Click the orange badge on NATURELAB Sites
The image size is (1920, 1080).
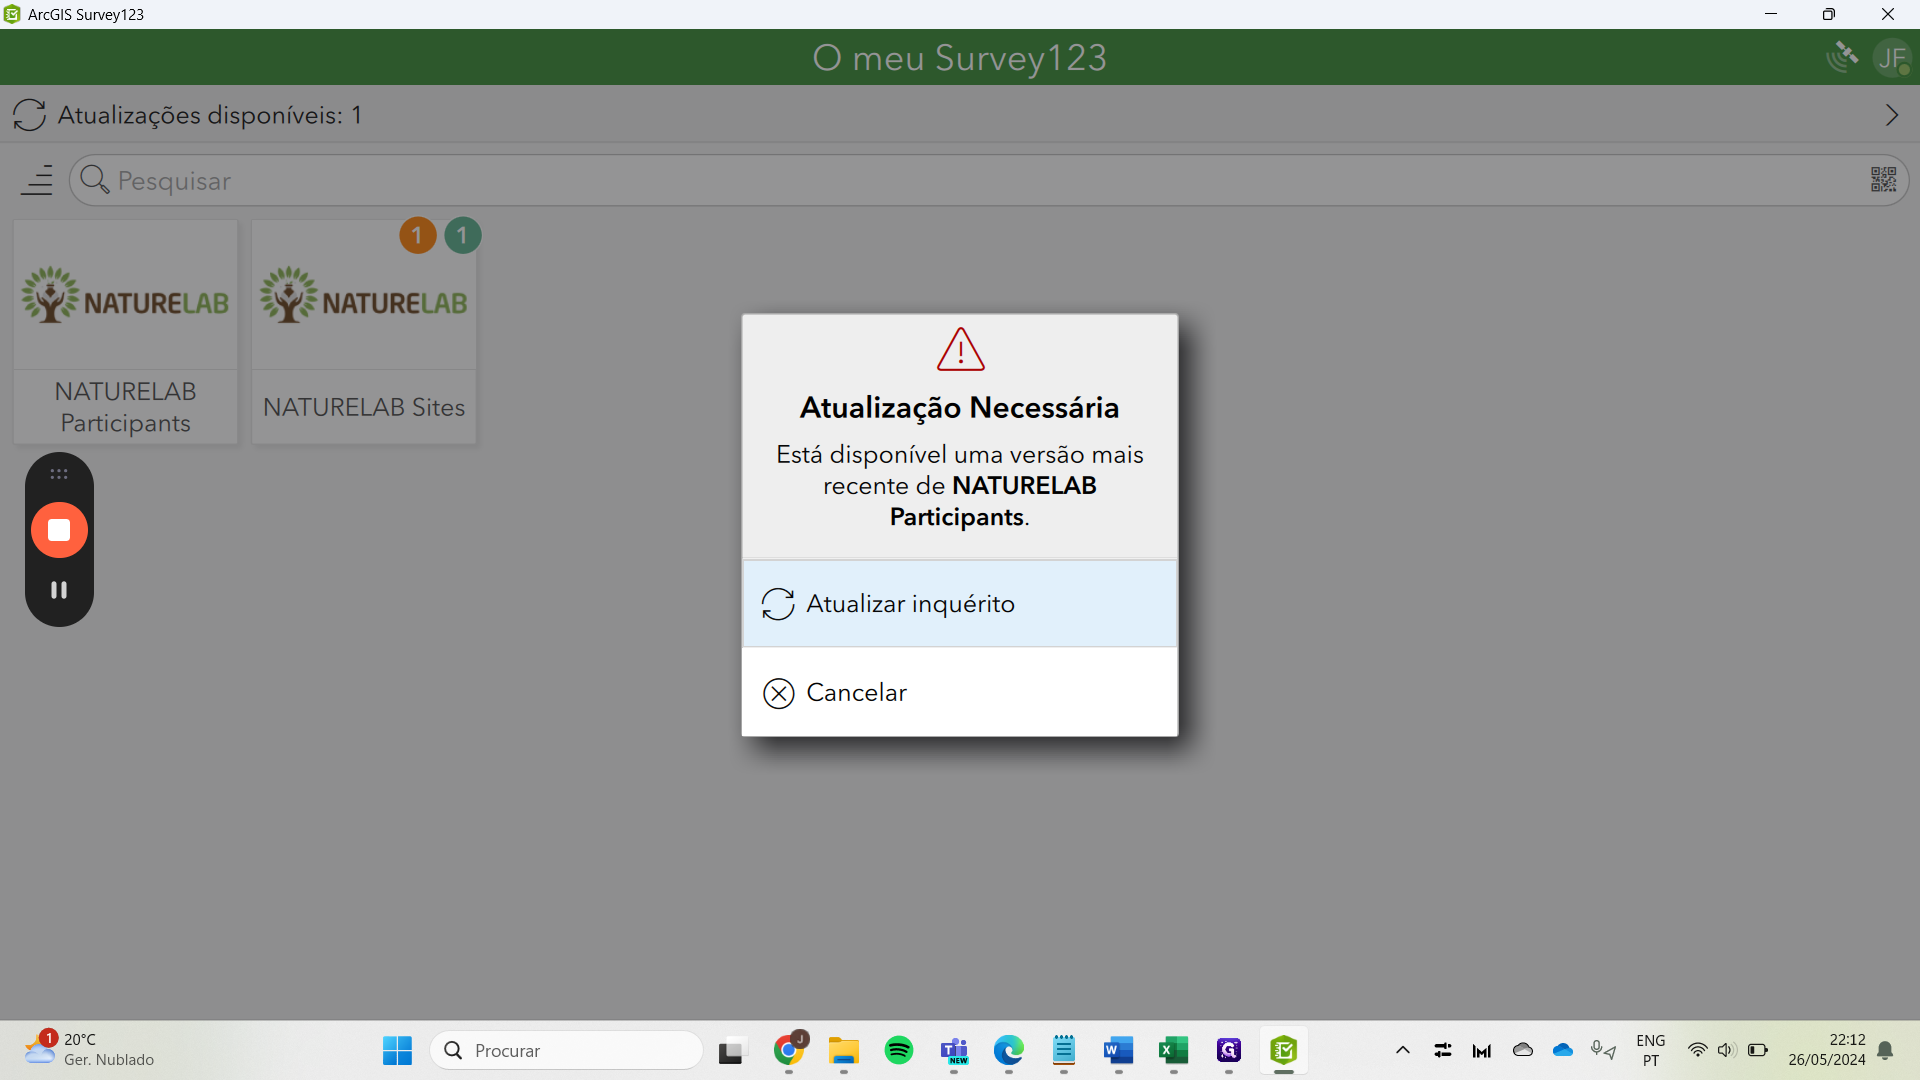point(417,236)
